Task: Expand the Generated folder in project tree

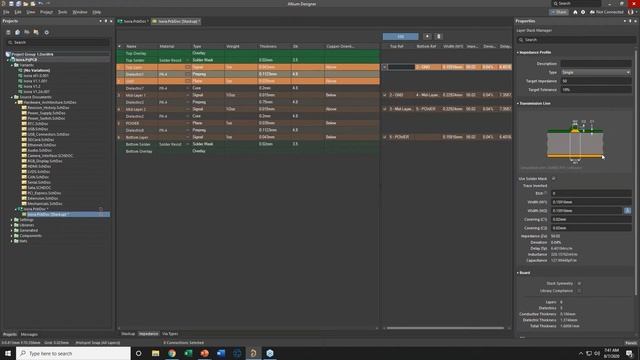Action: click(11, 230)
